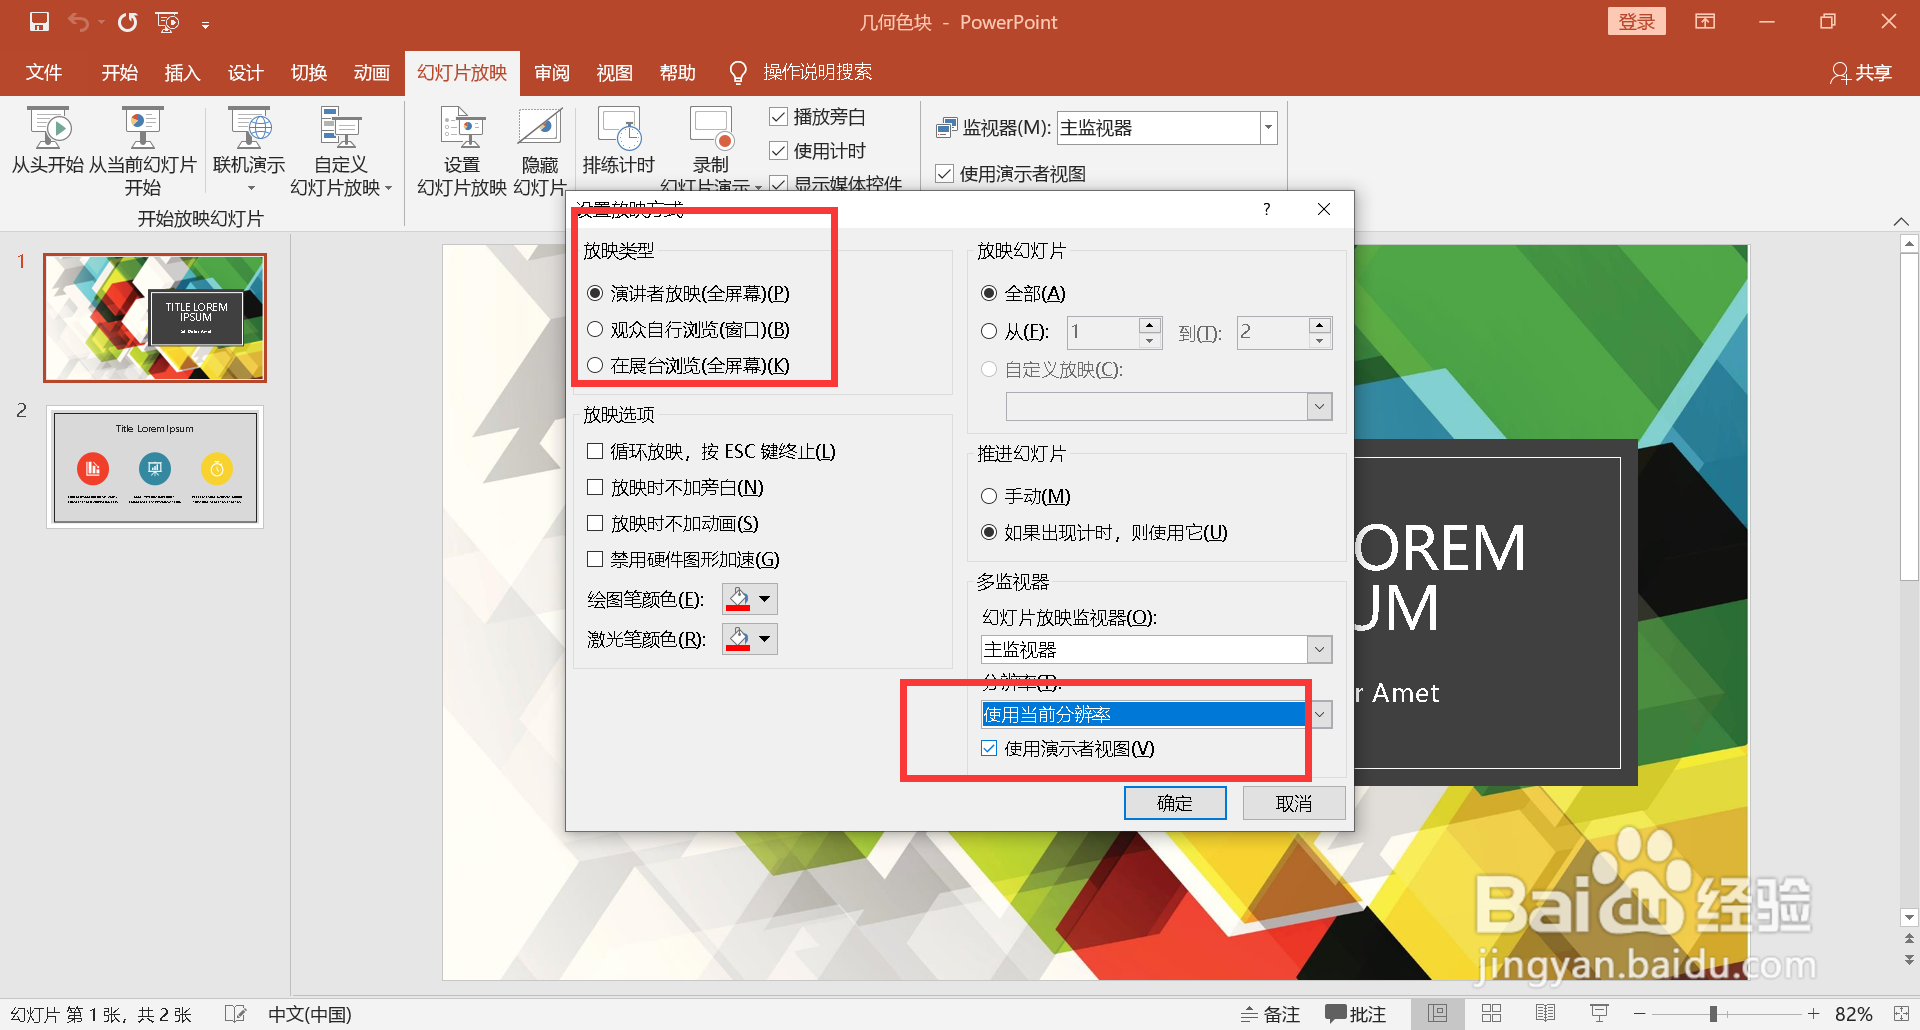Click the 从 slide number field
The image size is (1920, 1030).
click(x=1103, y=332)
